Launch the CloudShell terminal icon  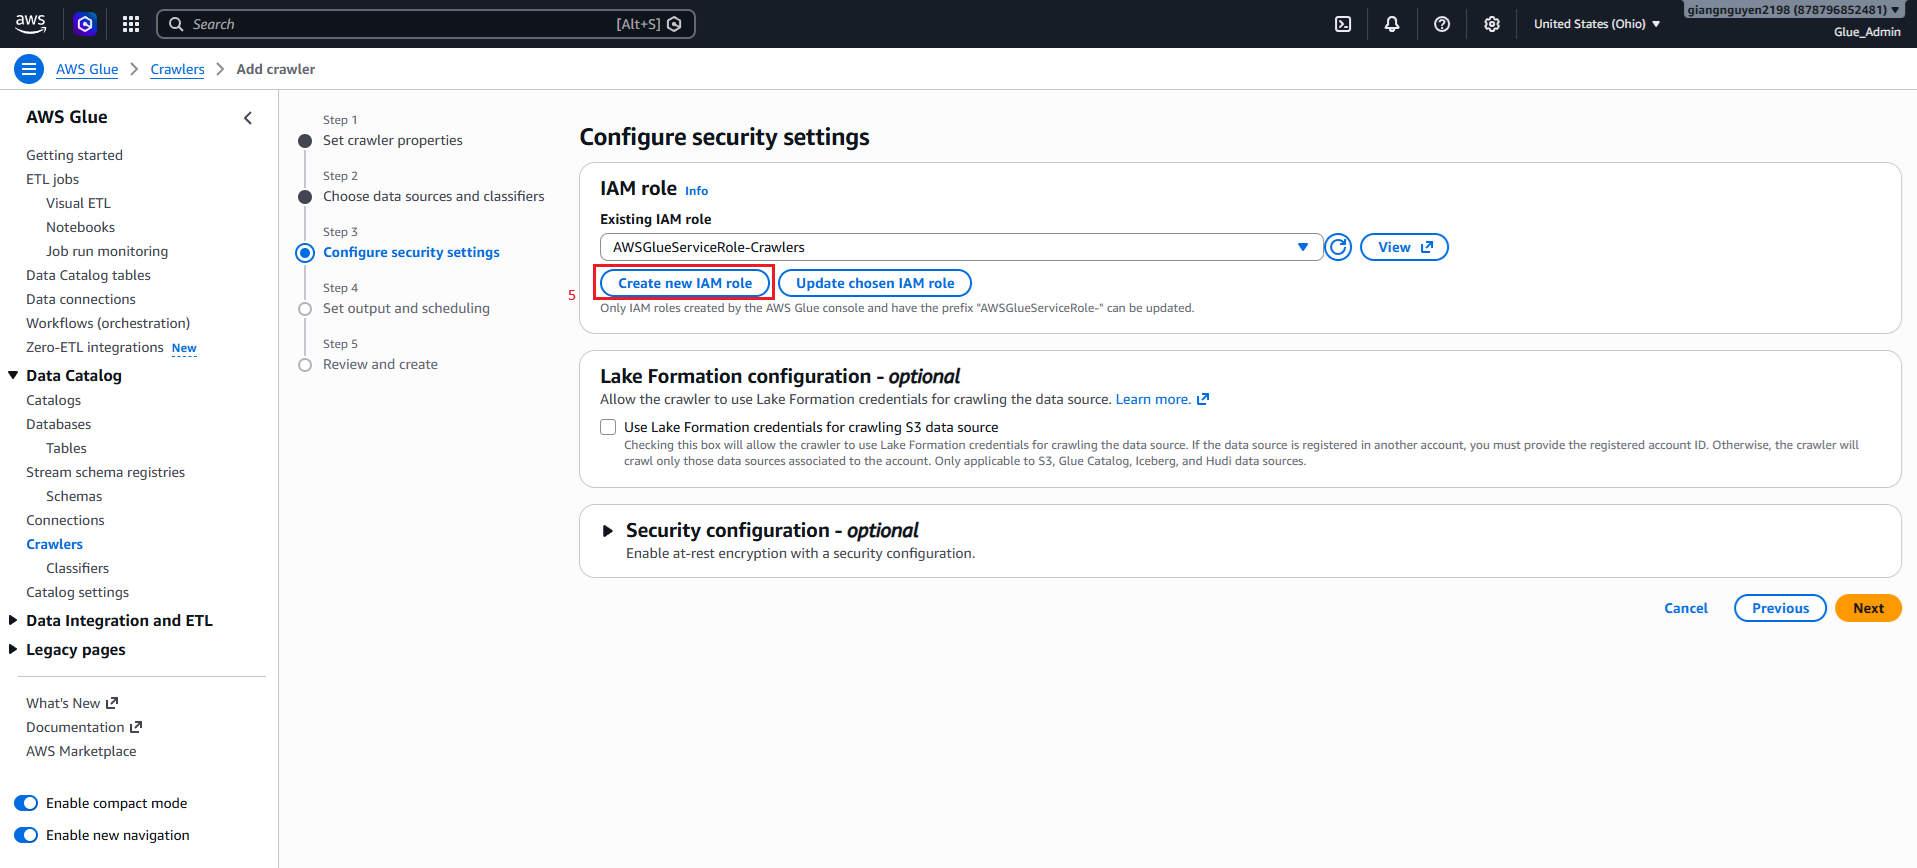[x=1343, y=24]
